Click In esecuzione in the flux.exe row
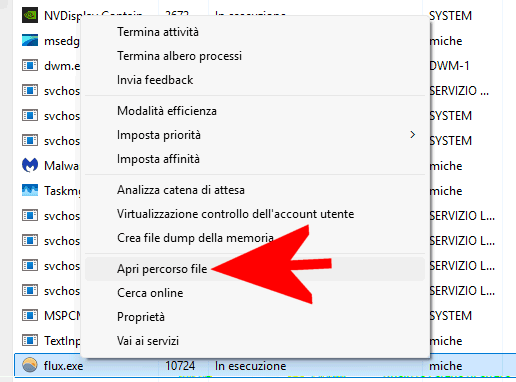This screenshot has height=382, width=516. 251,366
